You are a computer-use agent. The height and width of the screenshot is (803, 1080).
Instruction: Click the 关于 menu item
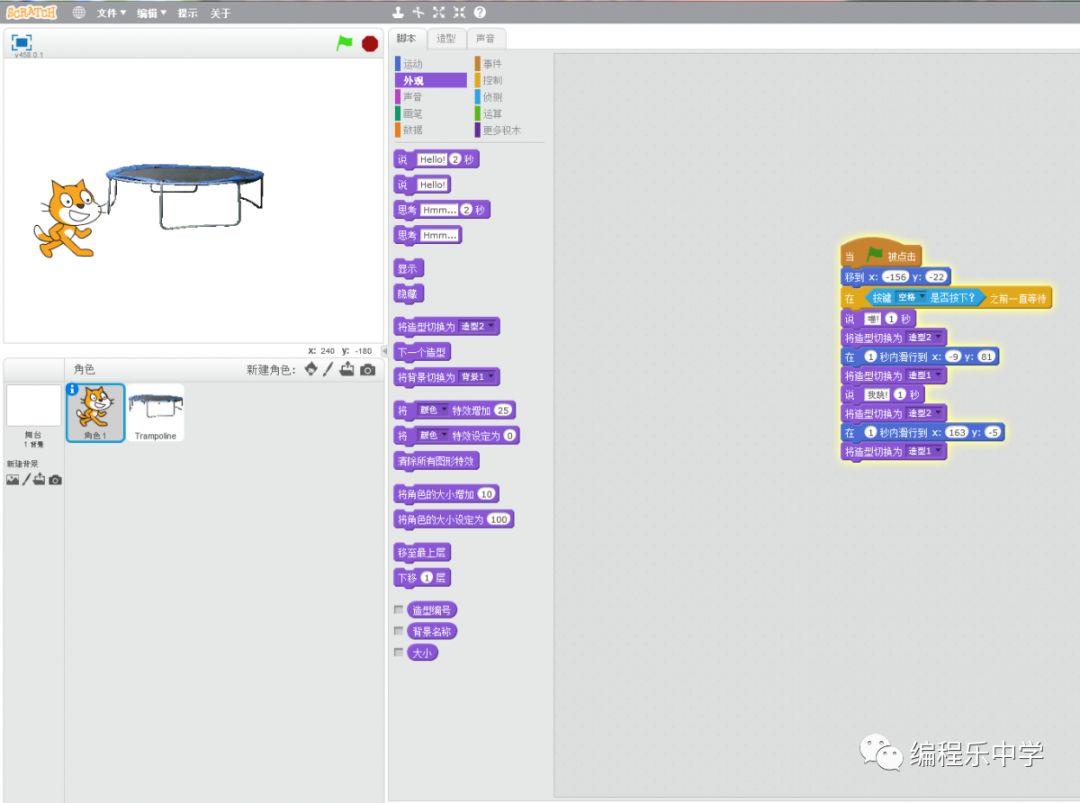[220, 13]
